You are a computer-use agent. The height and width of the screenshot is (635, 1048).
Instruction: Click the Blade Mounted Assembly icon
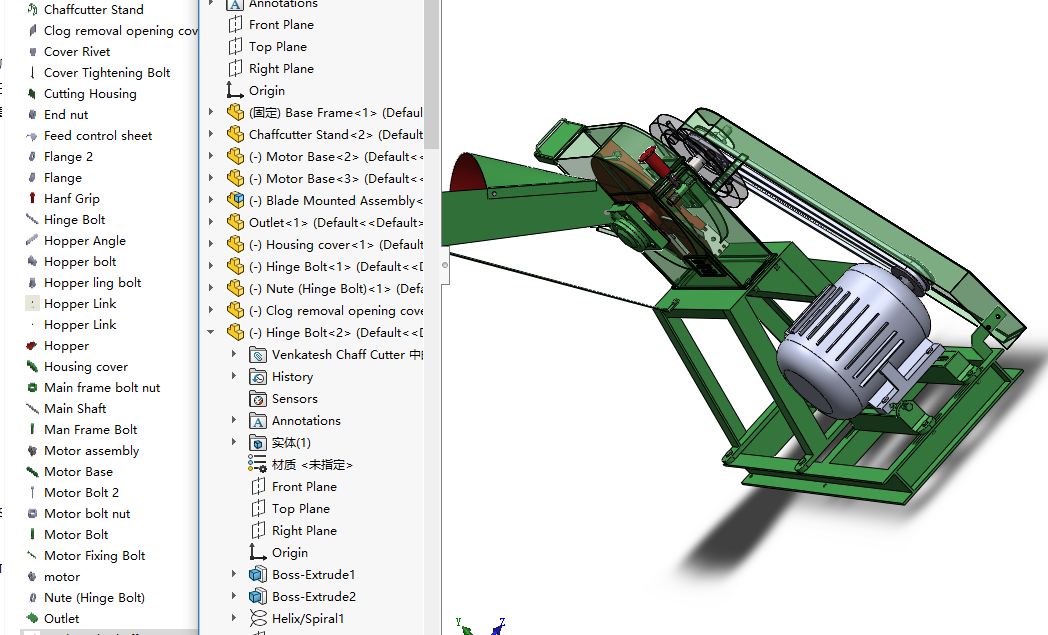236,200
